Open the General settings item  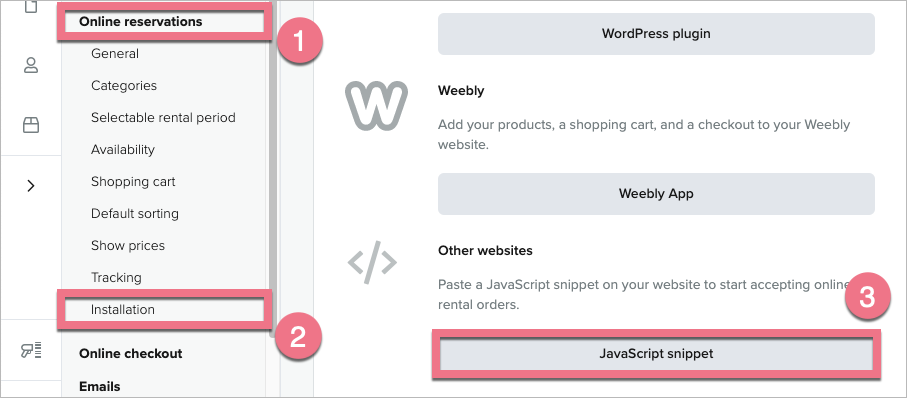coord(115,54)
